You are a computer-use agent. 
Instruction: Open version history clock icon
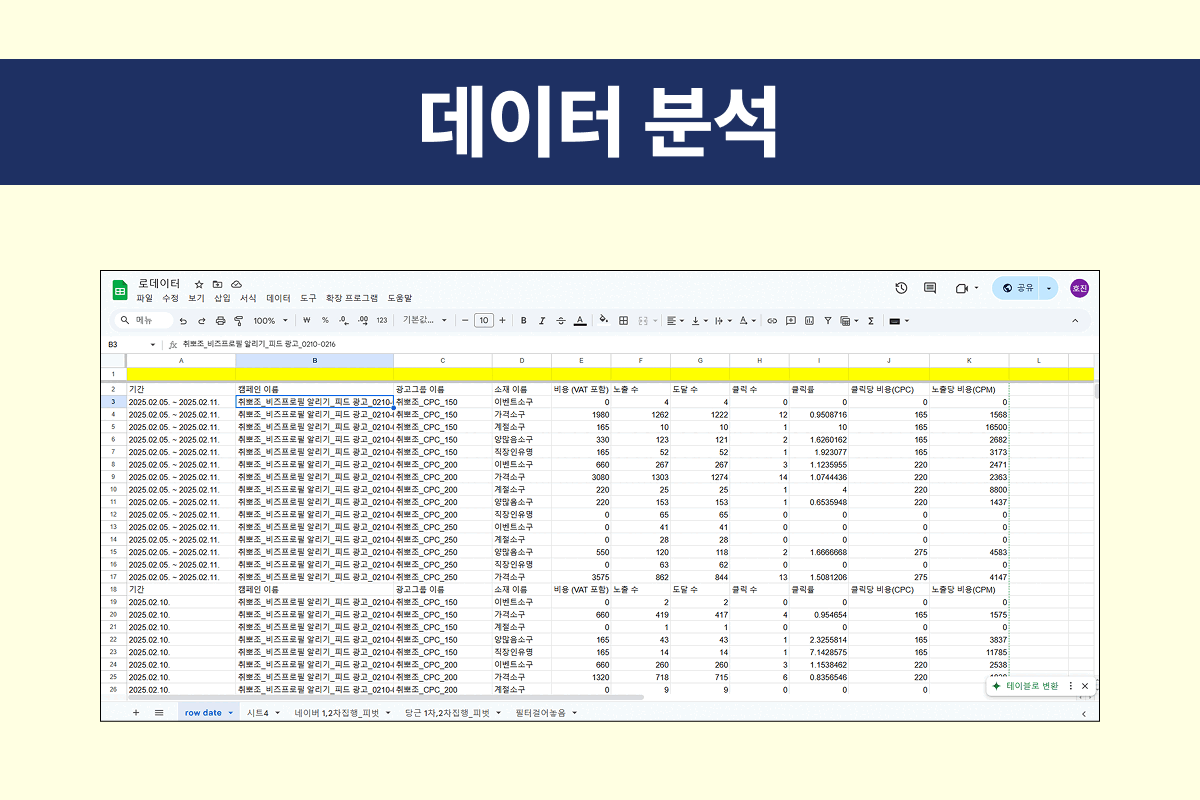coord(901,288)
